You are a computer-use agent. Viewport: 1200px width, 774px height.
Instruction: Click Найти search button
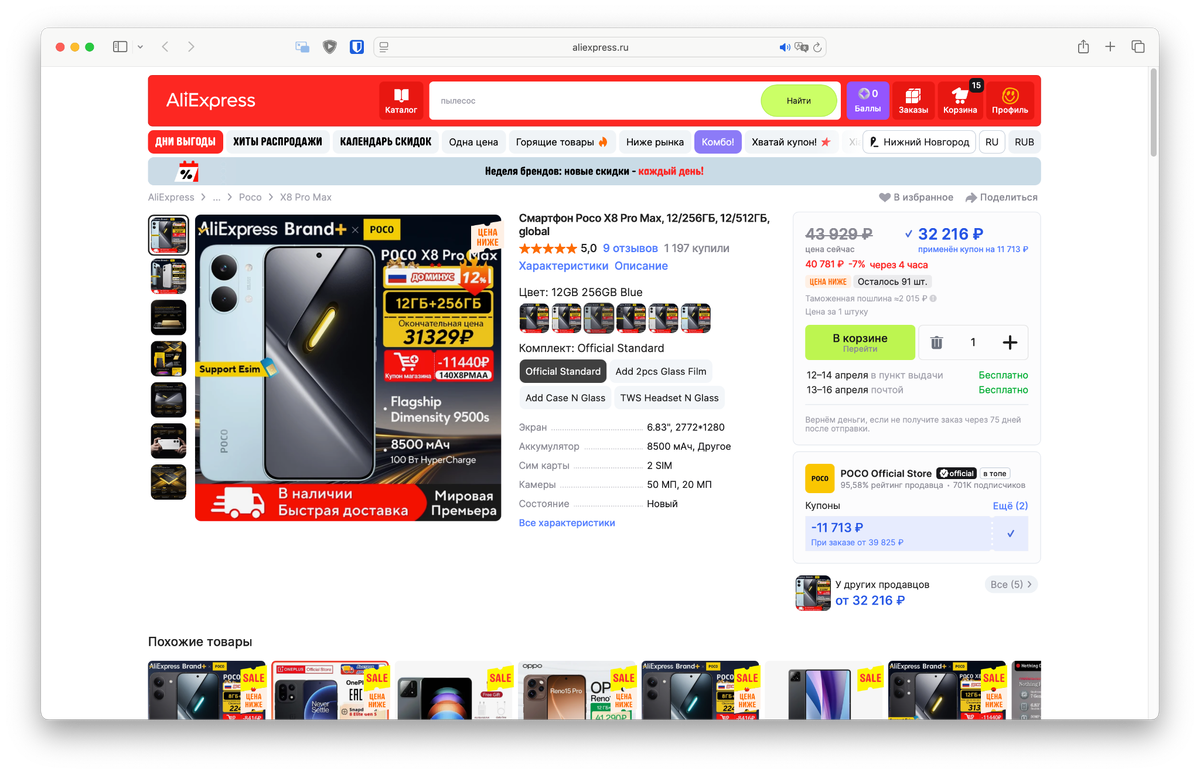pyautogui.click(x=799, y=100)
